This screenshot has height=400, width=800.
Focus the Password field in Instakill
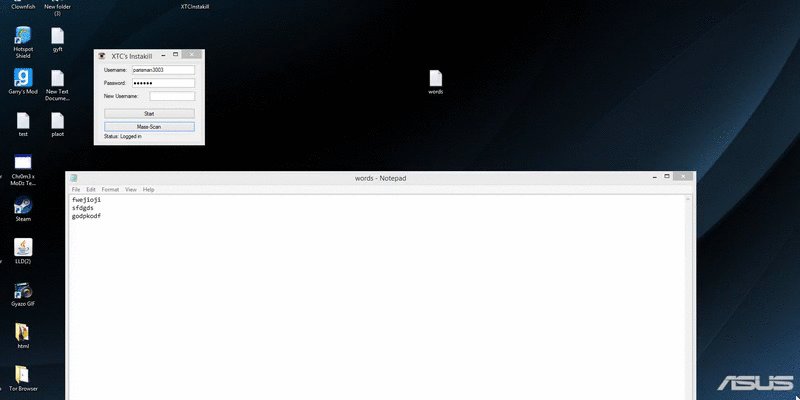163,83
